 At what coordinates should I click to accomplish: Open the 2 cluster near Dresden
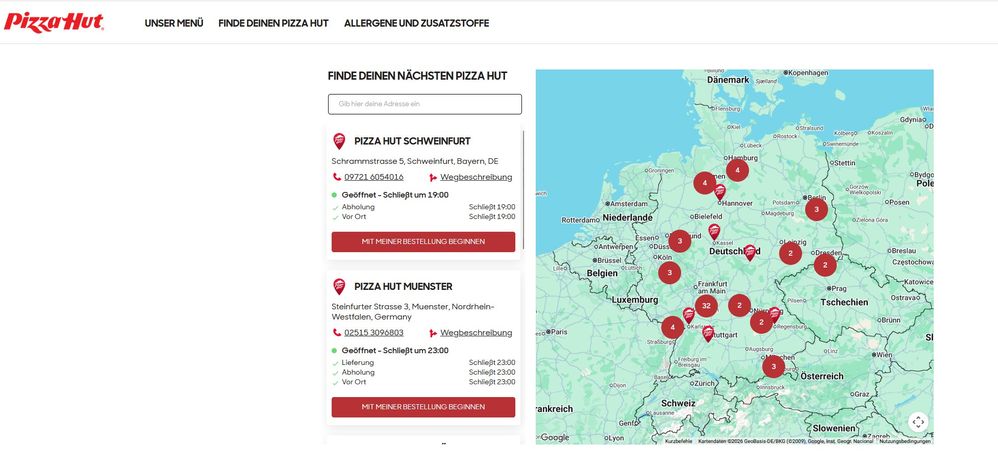tap(825, 265)
